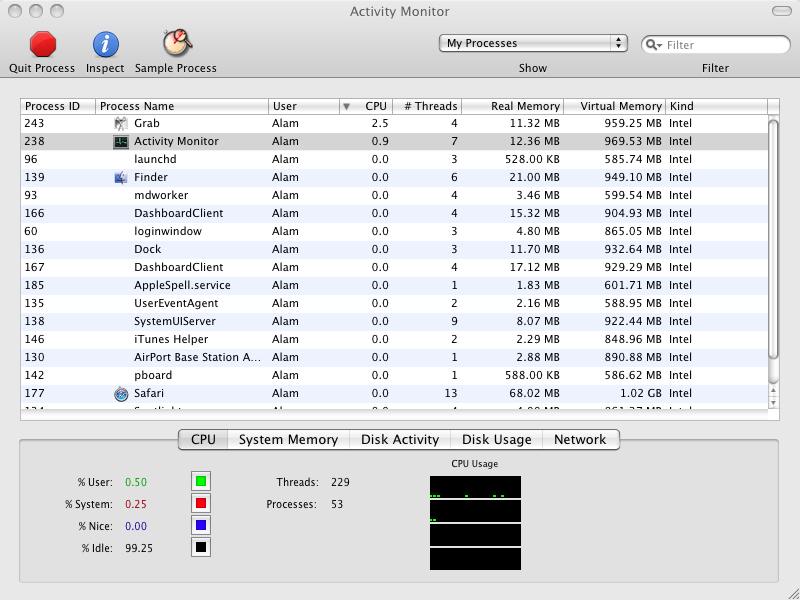Click the Activity Monitor icon in its row
800x600 pixels.
point(121,141)
